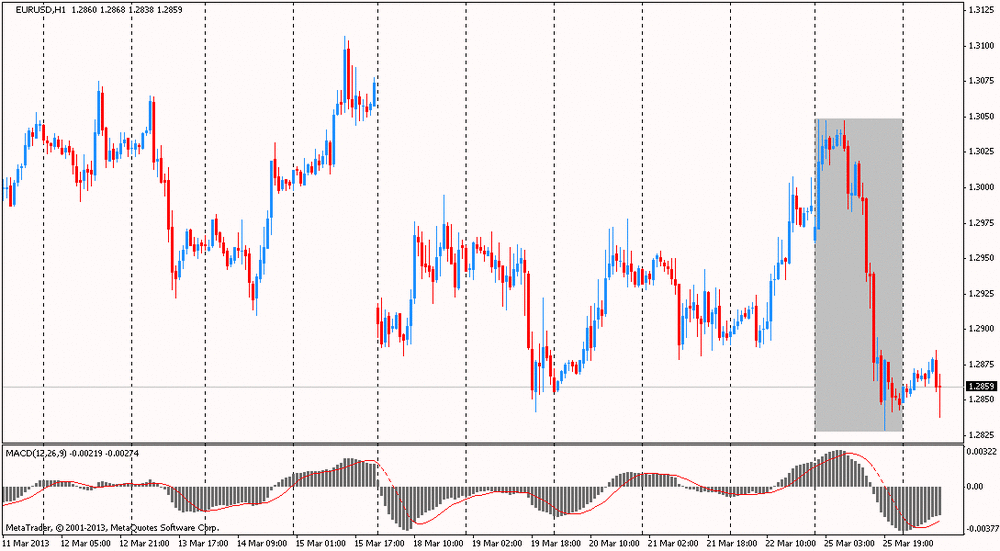This screenshot has height=551, width=1000.
Task: Click the 15 Mar 01:00 time label
Action: (x=322, y=544)
